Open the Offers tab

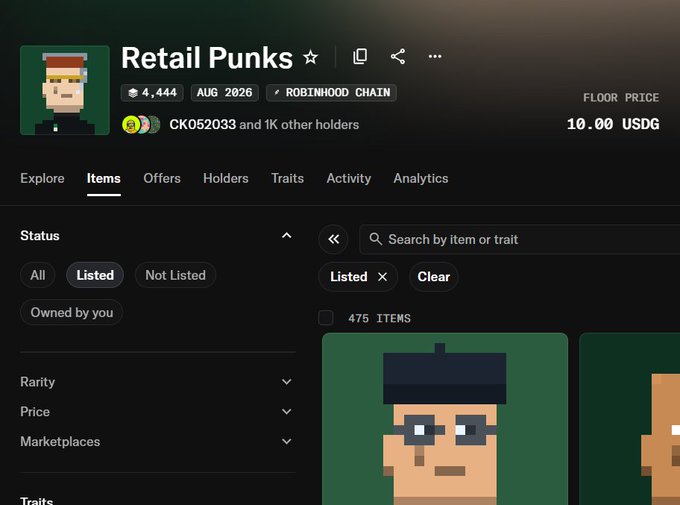(x=162, y=178)
